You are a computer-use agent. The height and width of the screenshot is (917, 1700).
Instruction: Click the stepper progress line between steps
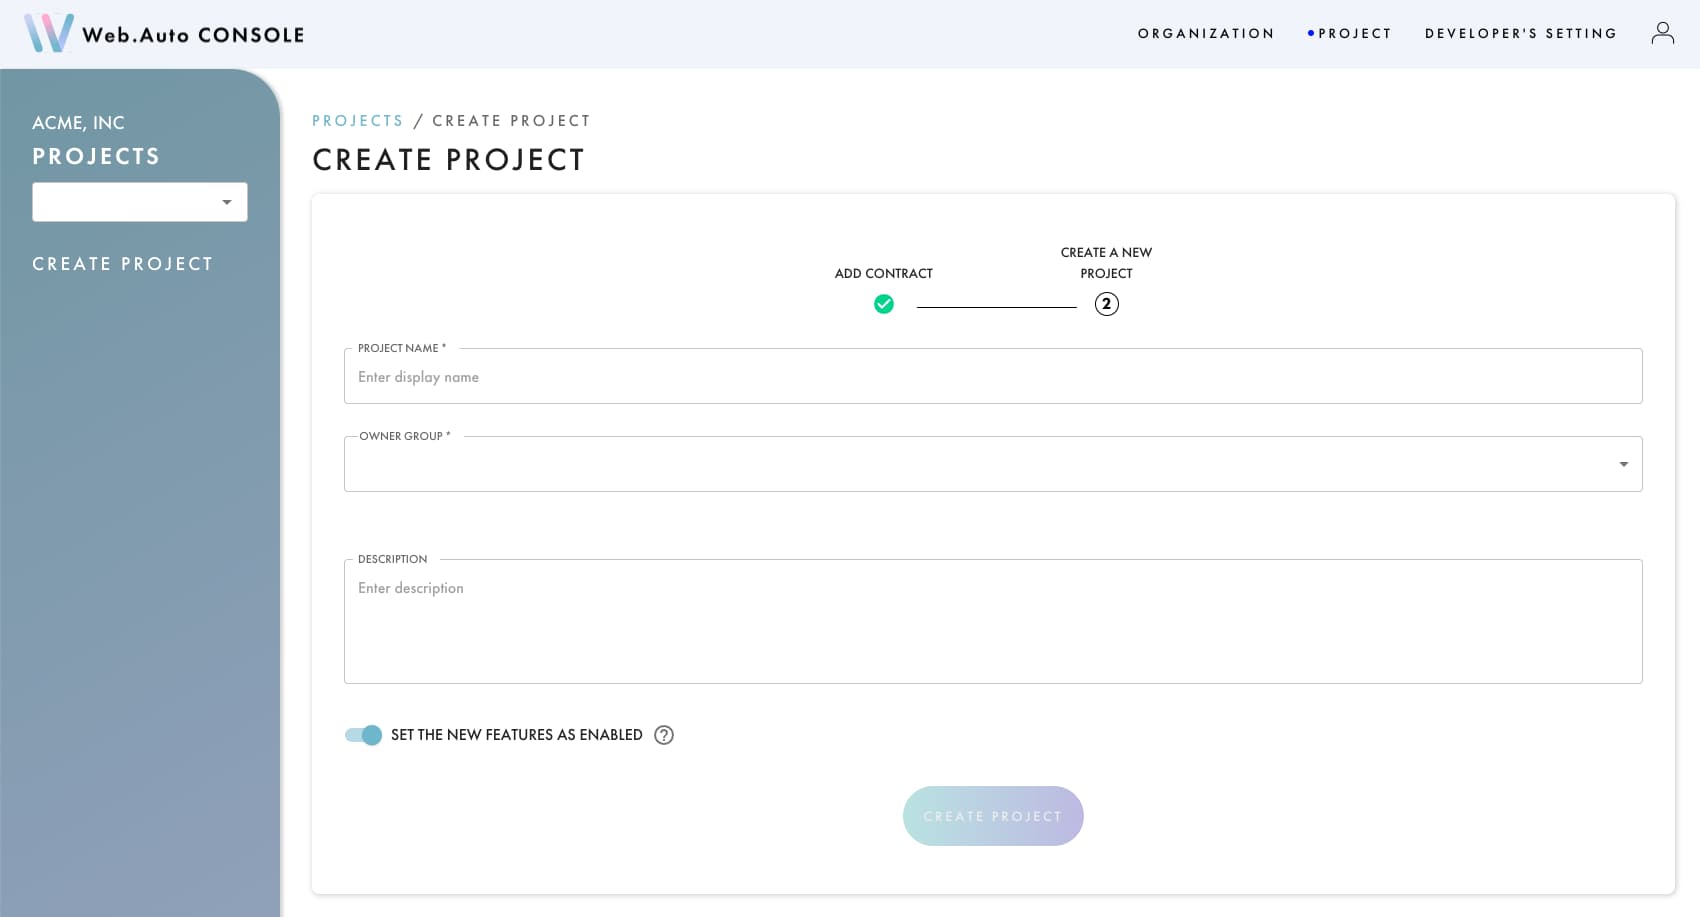[995, 304]
